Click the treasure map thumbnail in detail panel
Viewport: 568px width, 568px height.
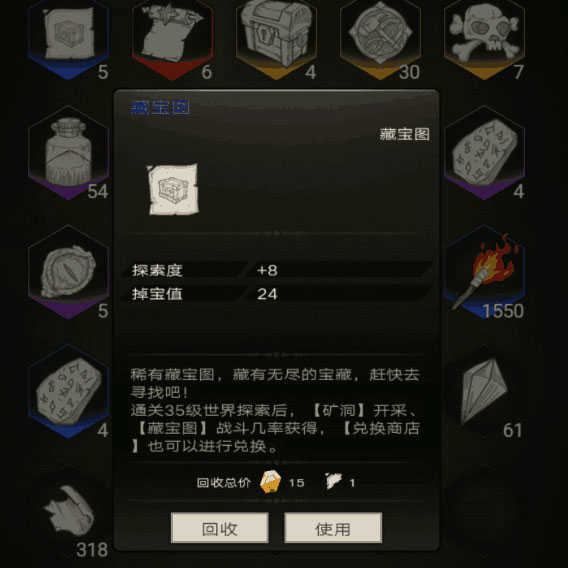173,189
